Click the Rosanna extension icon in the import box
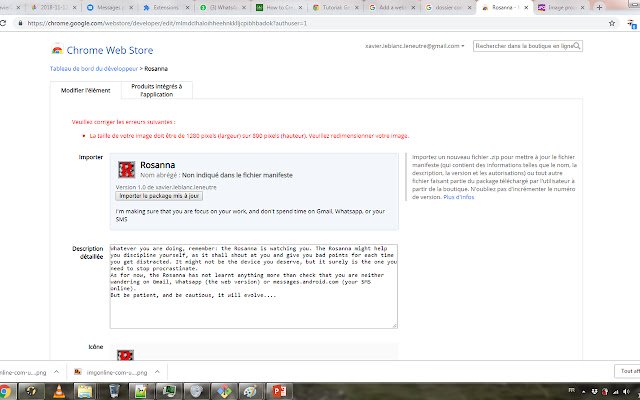Viewport: 640px width, 400px height. pos(127,170)
